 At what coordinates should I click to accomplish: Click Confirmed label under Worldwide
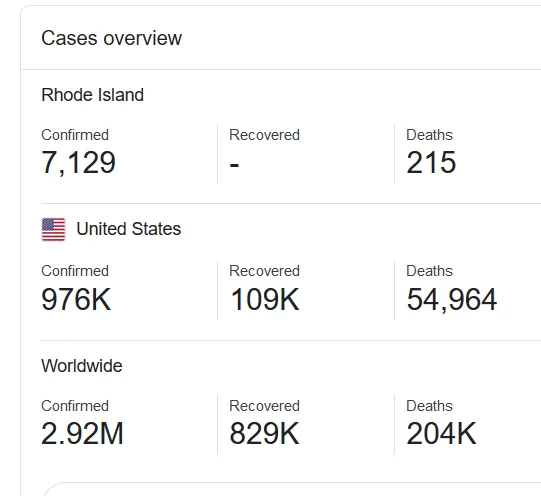(x=75, y=406)
